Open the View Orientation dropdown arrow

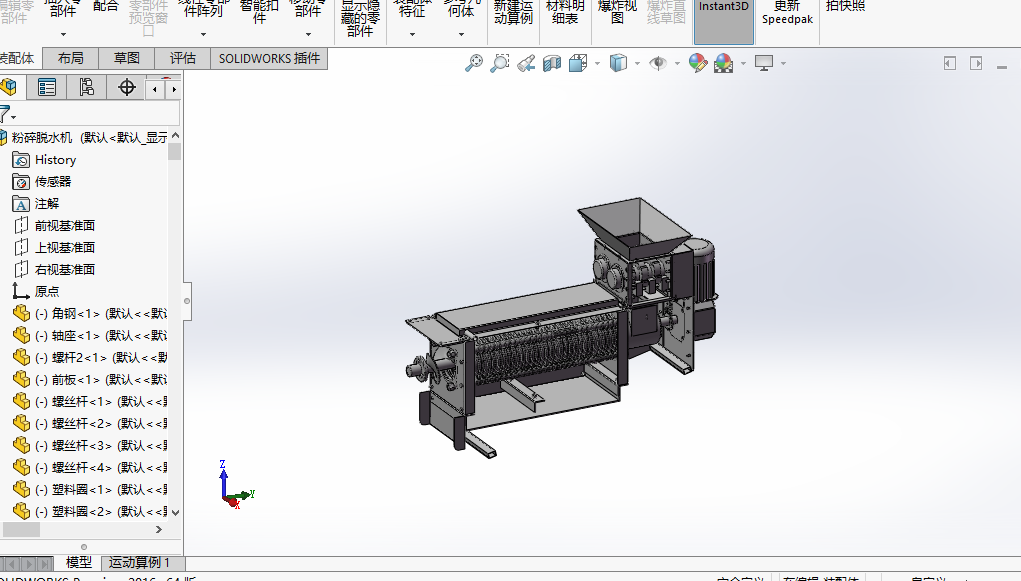click(597, 64)
